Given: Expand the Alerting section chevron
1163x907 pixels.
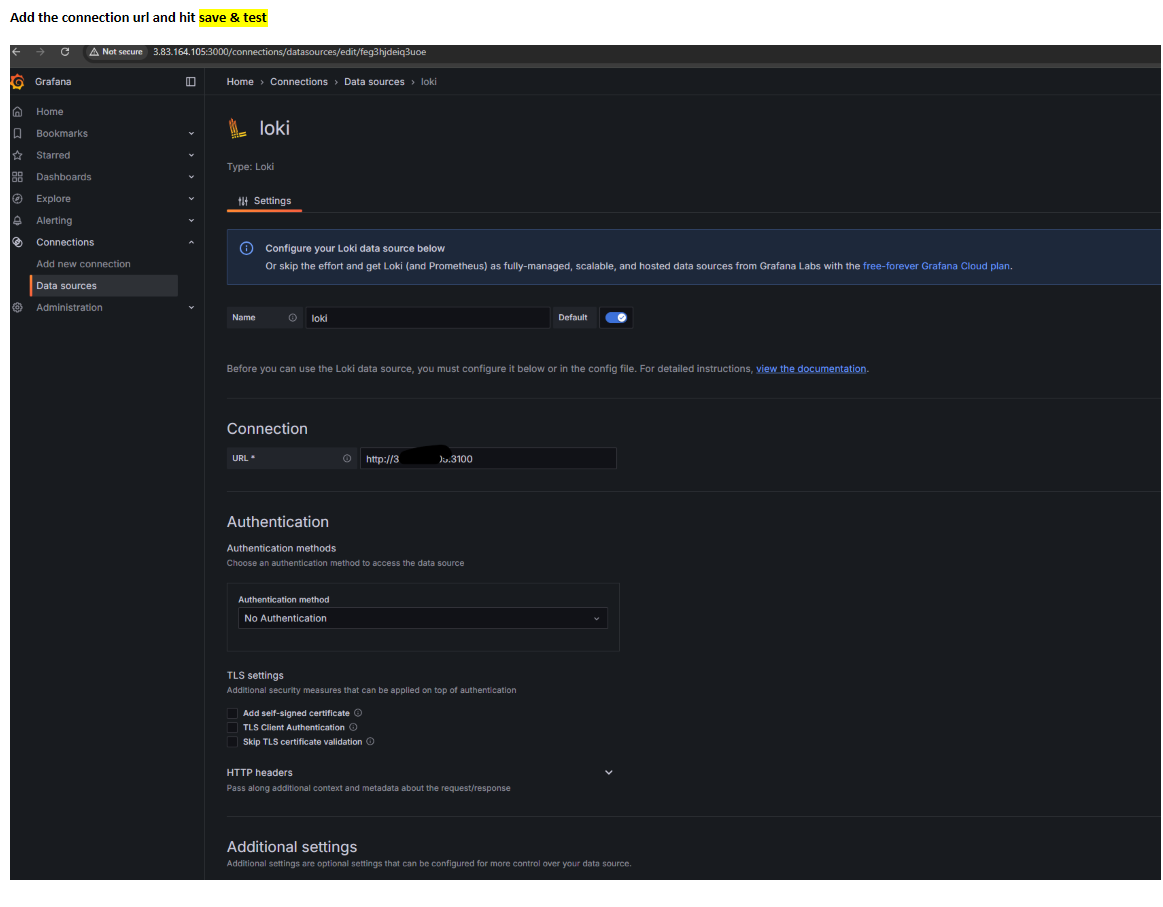Looking at the screenshot, I should 191,220.
